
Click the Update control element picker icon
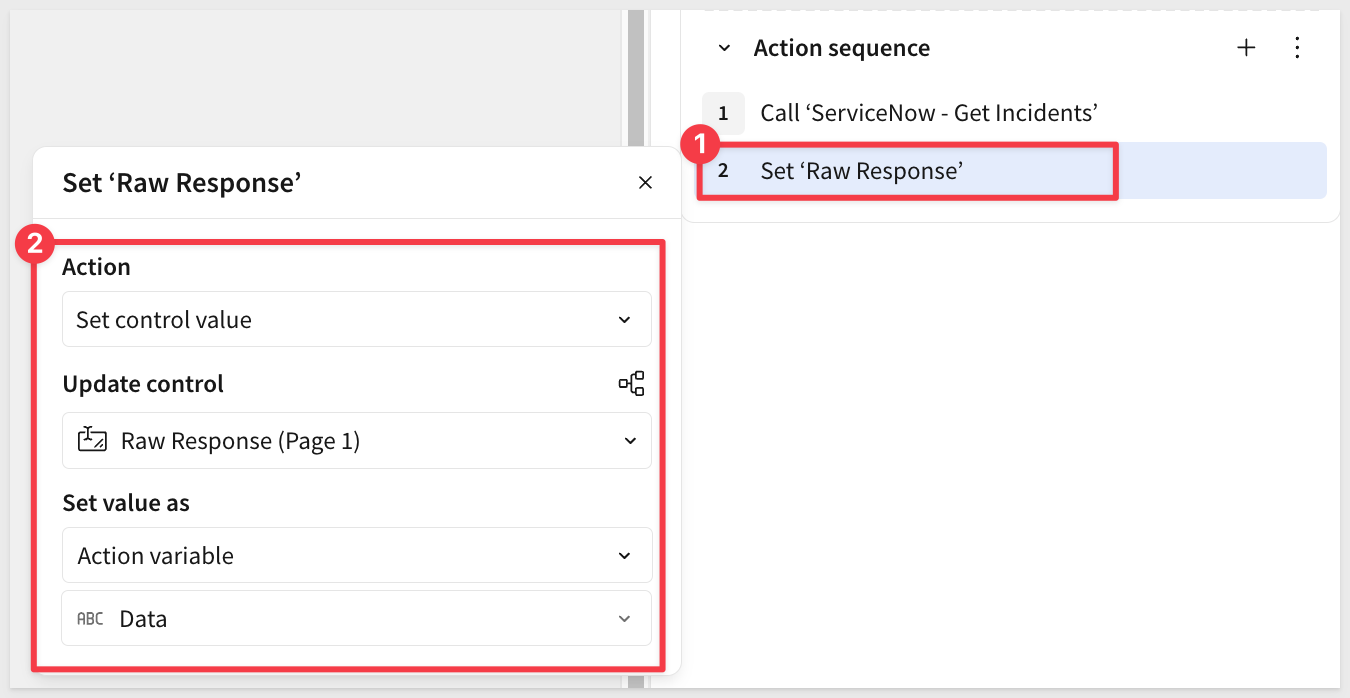(631, 384)
